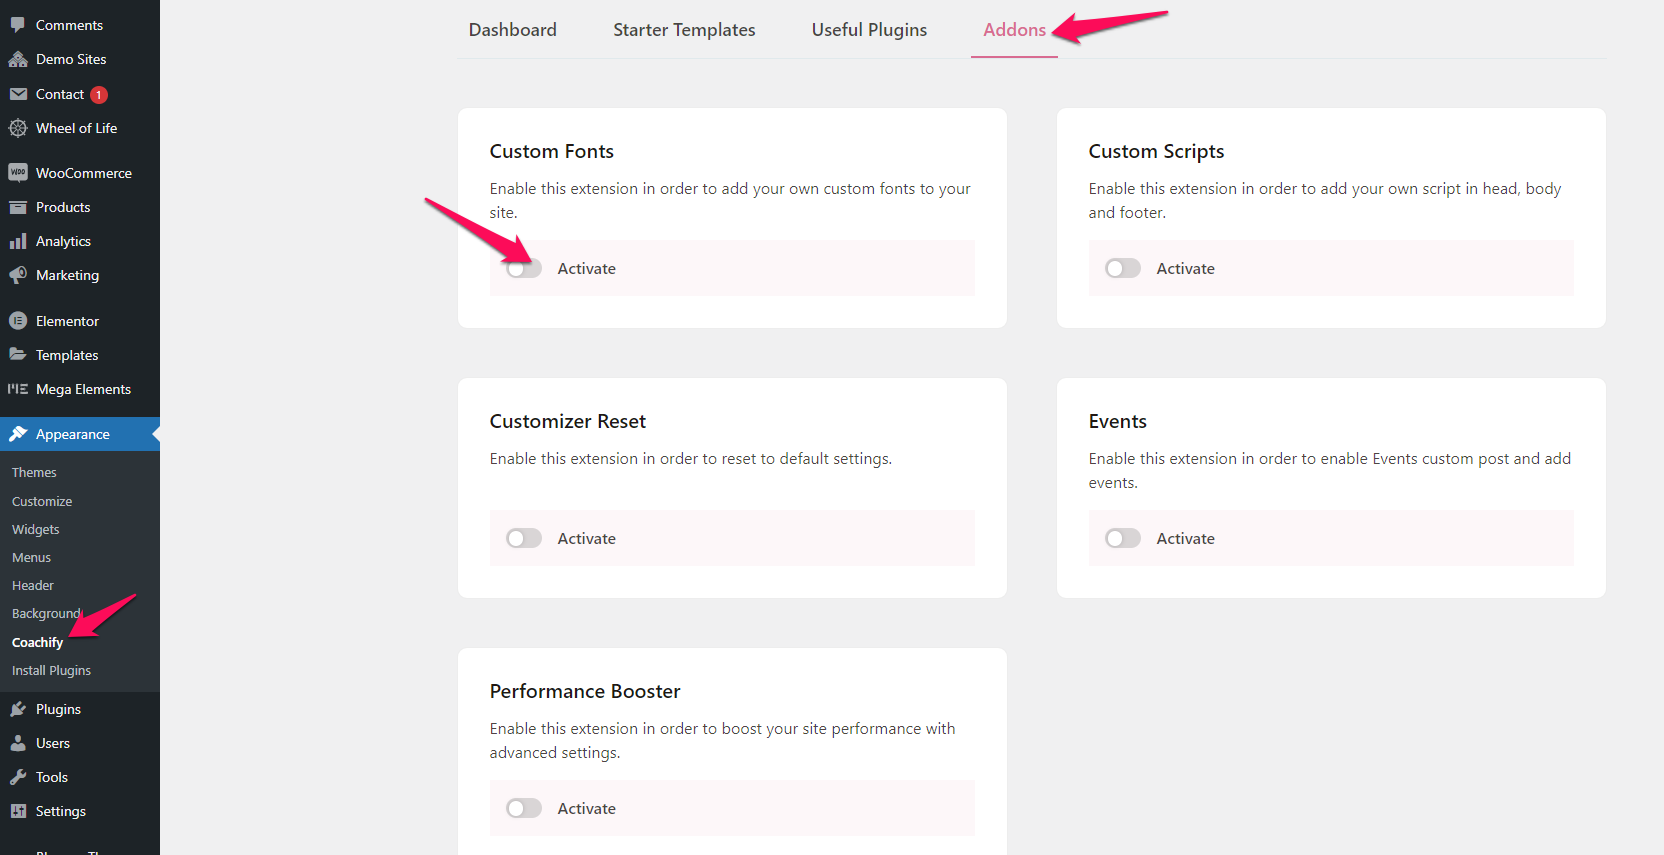Enable the Events addon switch

click(1122, 538)
